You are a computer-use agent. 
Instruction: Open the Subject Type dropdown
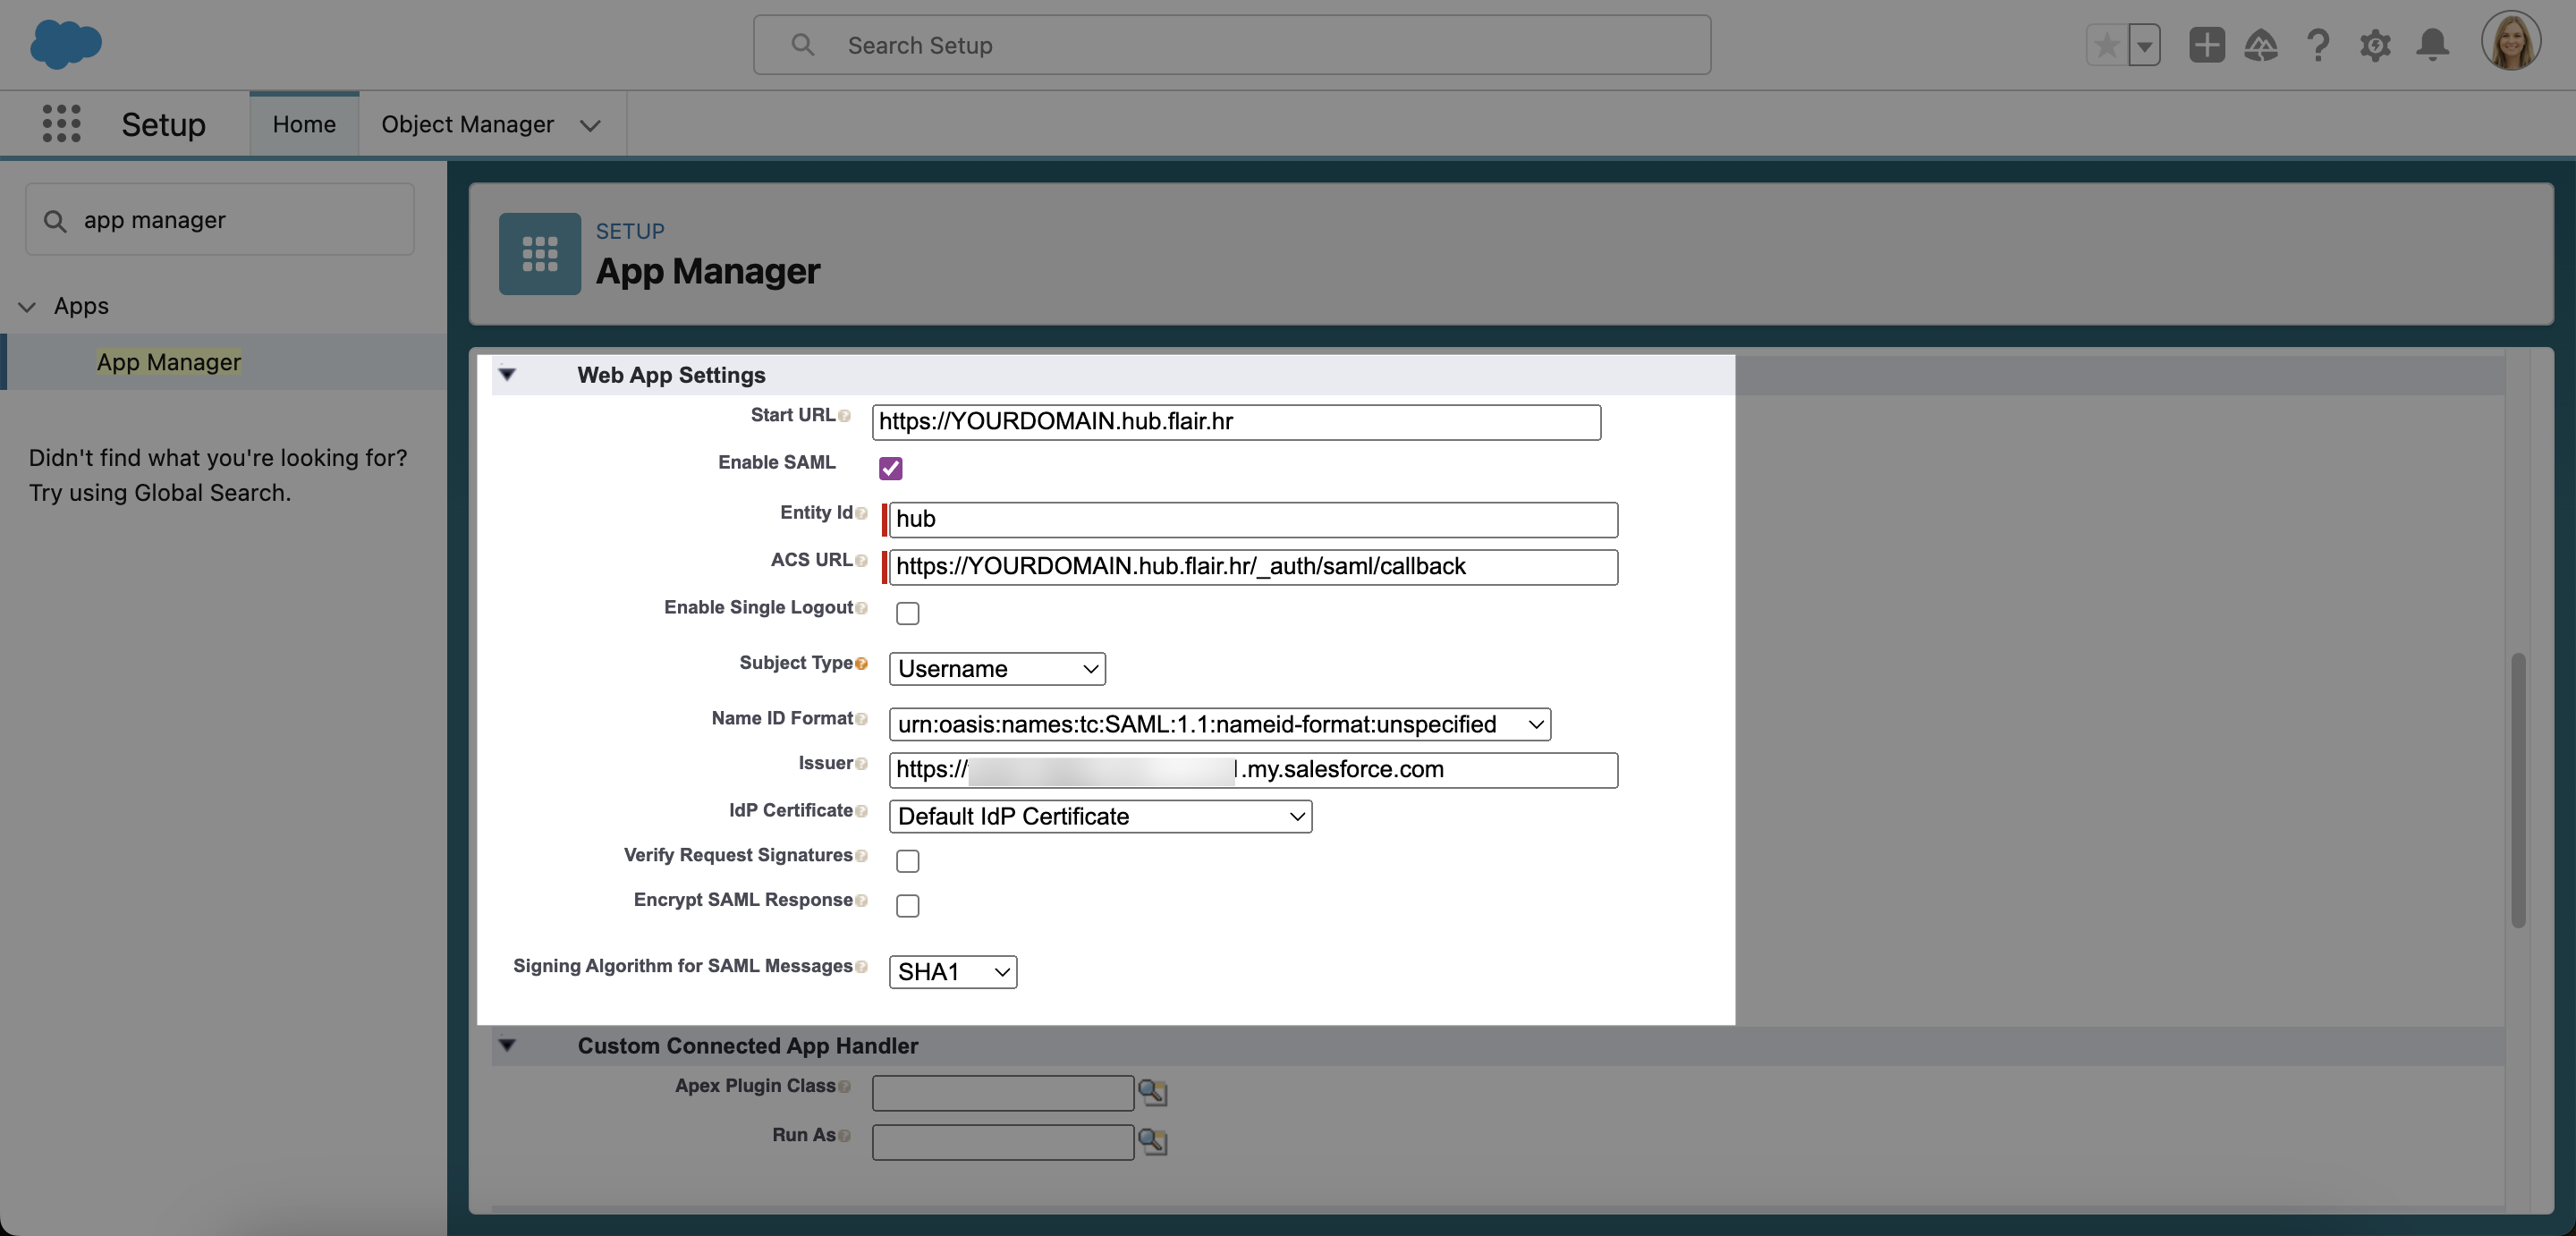click(x=996, y=669)
